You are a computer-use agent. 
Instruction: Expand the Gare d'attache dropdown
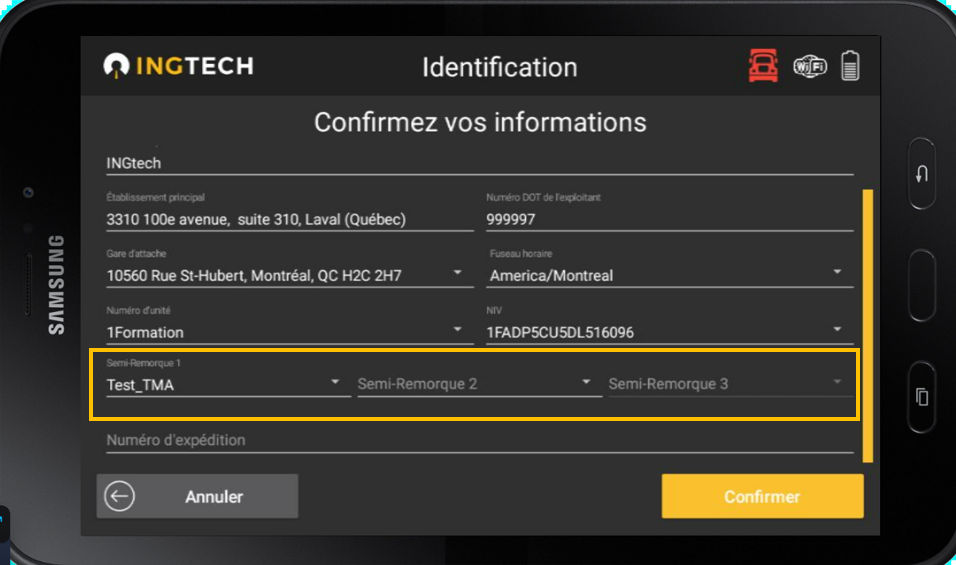click(x=457, y=272)
